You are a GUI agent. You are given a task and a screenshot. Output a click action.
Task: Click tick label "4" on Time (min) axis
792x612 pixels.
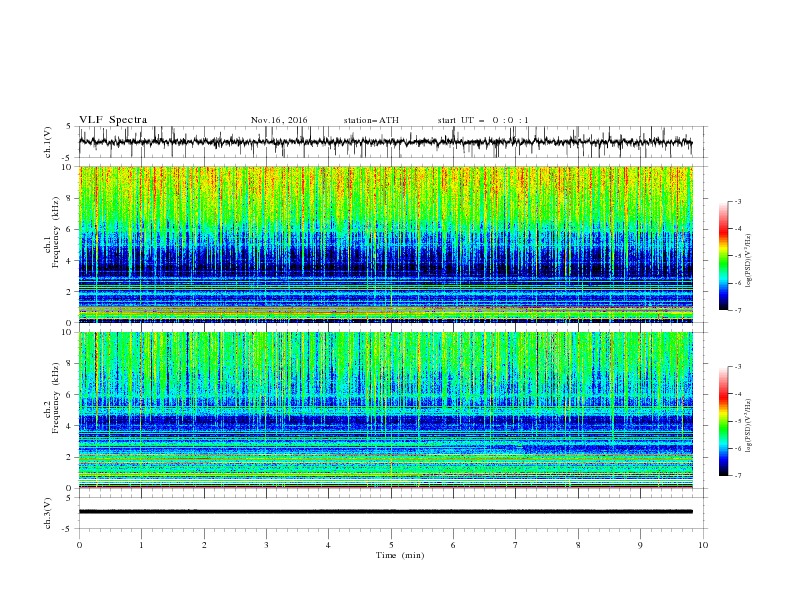point(329,545)
